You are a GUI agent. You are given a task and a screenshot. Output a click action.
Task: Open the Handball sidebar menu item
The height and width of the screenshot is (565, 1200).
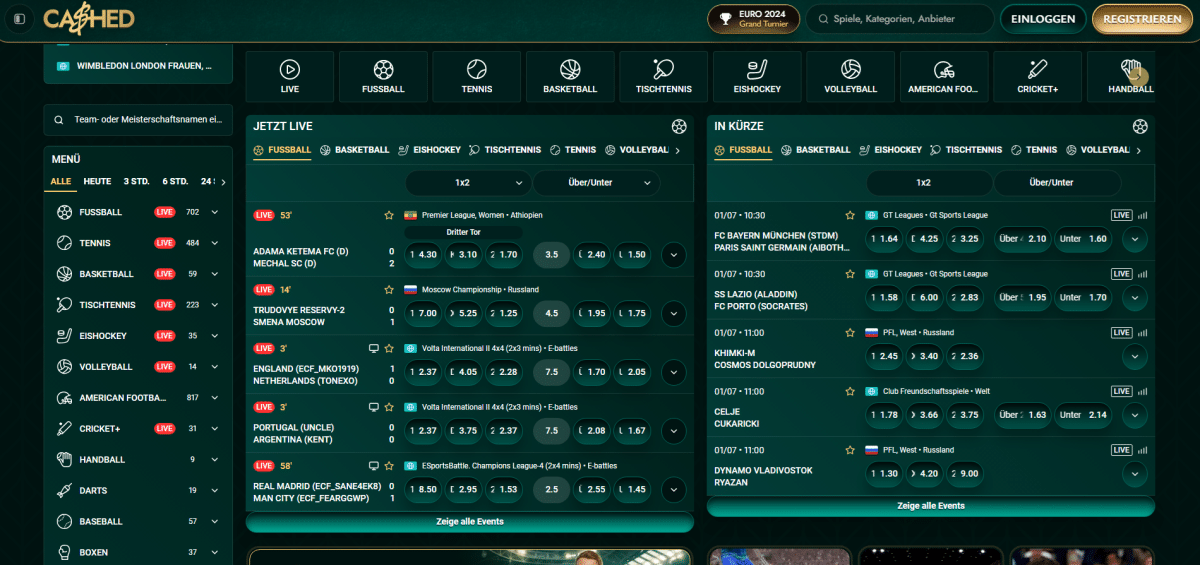click(139, 460)
